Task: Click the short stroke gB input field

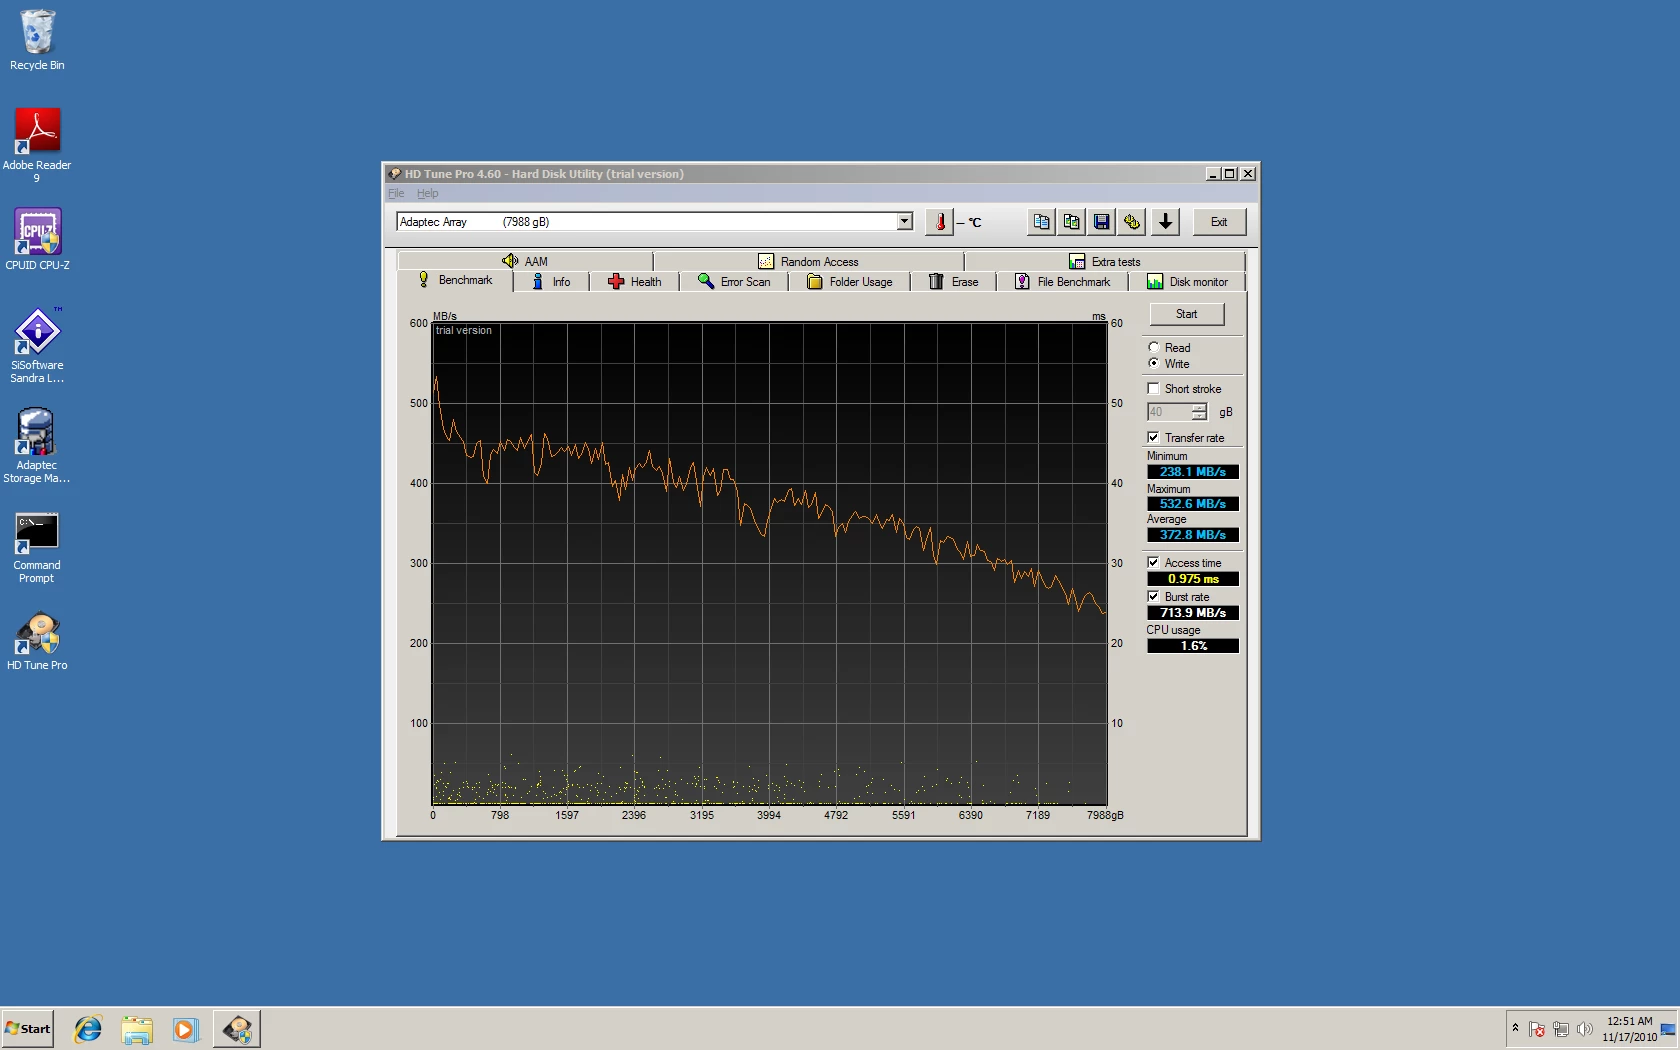Action: coord(1169,412)
